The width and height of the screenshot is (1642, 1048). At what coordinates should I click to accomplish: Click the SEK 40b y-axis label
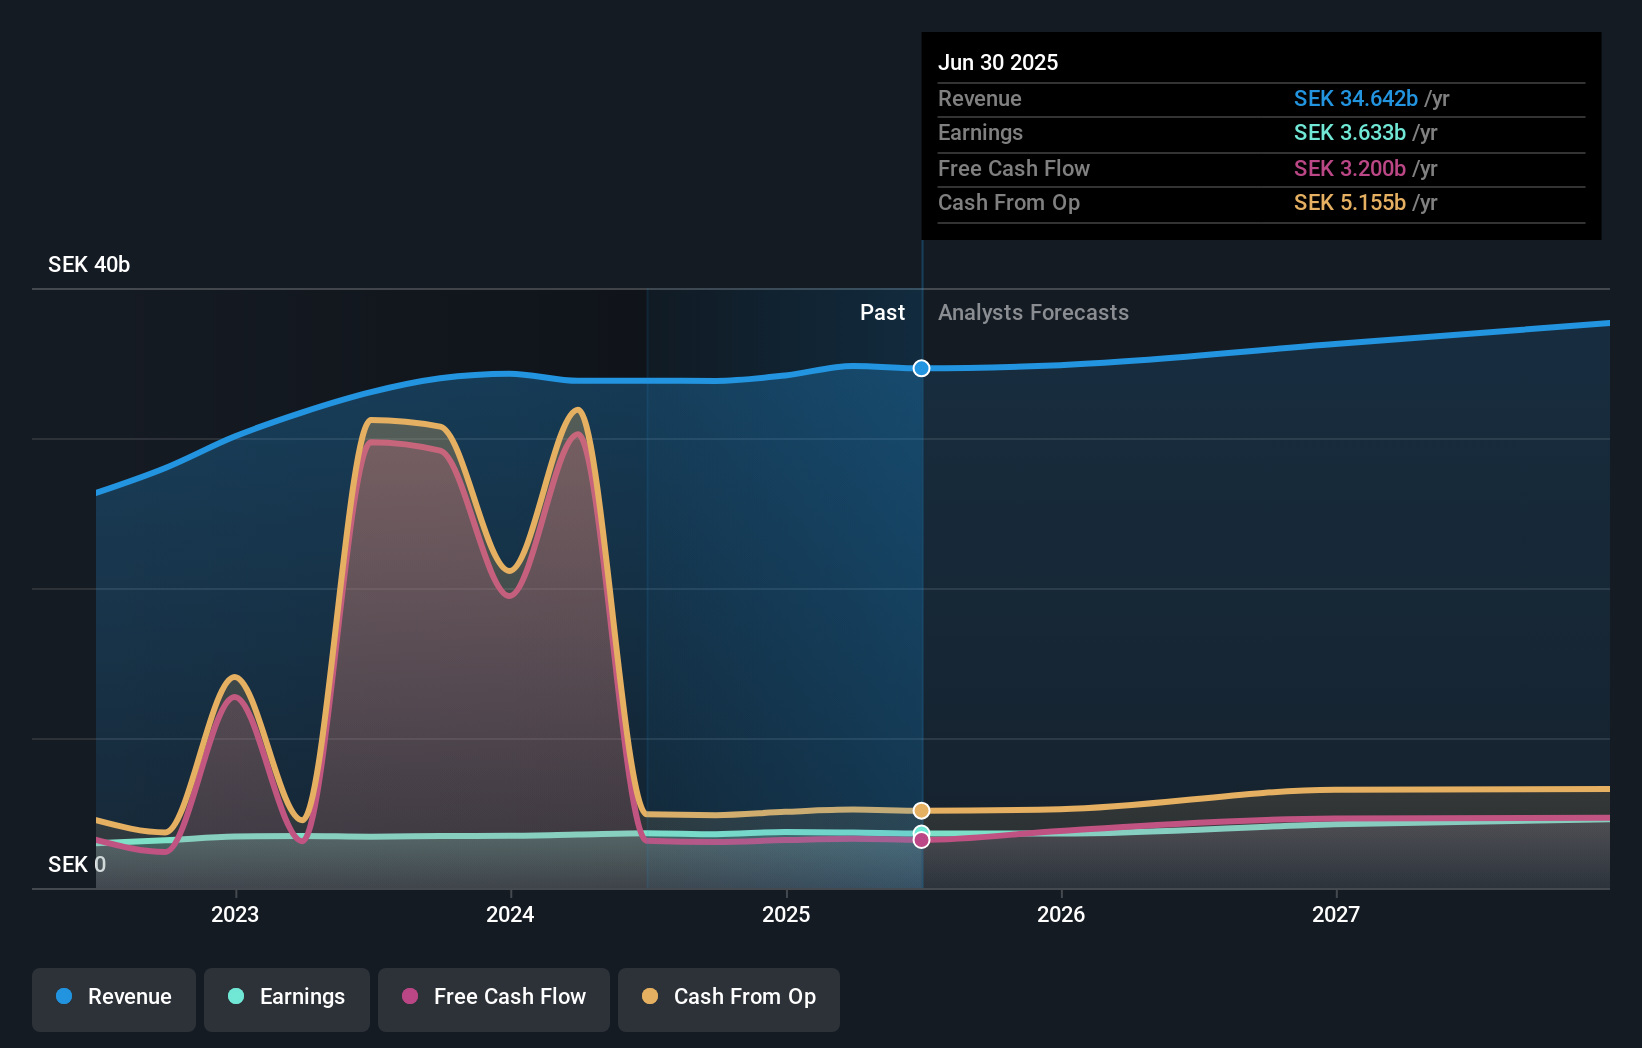coord(89,264)
